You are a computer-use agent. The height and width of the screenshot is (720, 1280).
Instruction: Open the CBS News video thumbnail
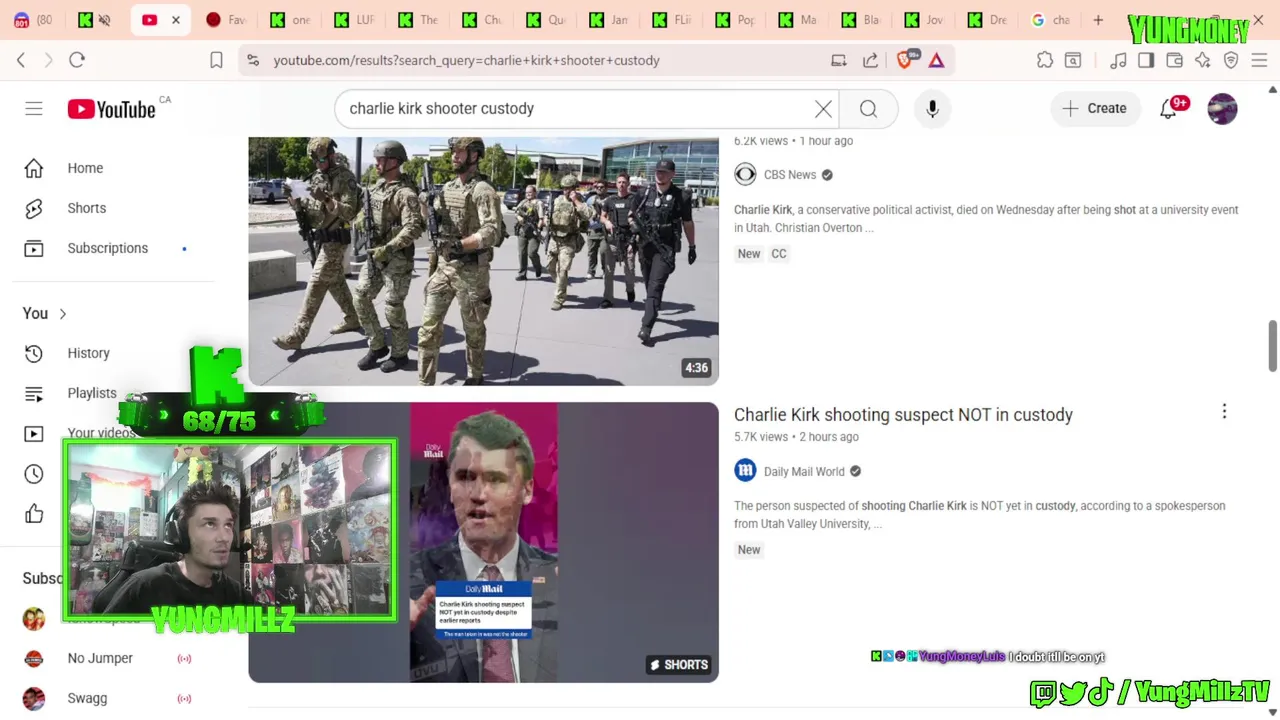[x=483, y=260]
